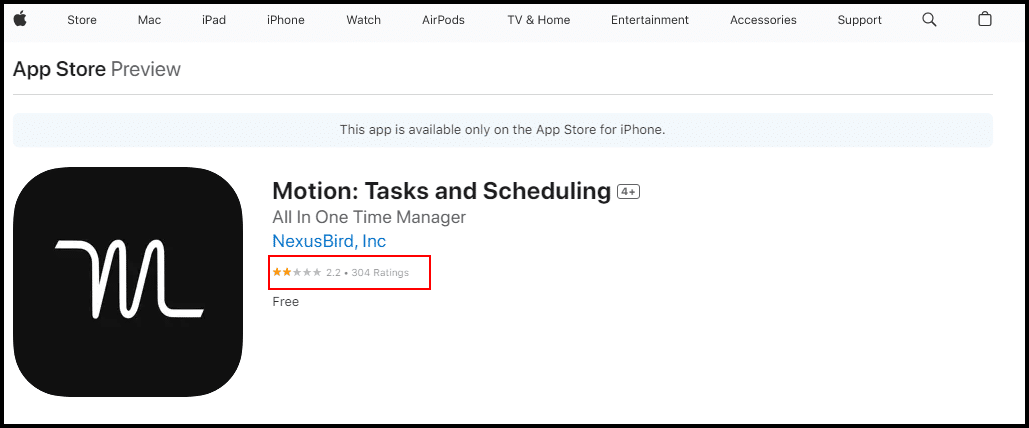Go to the iPhone section
1029x428 pixels.
(285, 20)
